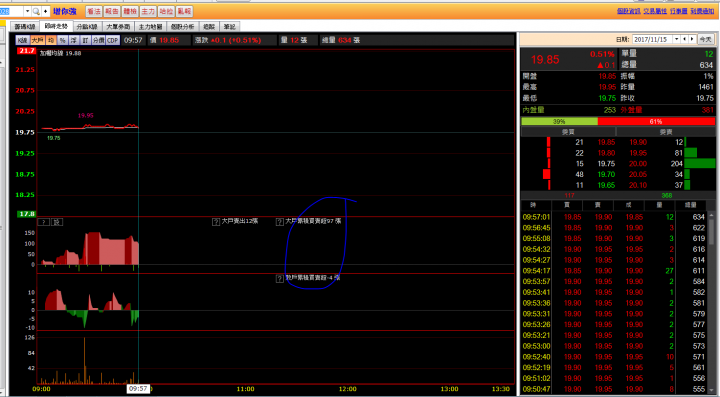Image resolution: width=720 pixels, height=397 pixels.
Task: Click the 內盤量 value 253
Action: click(610, 110)
